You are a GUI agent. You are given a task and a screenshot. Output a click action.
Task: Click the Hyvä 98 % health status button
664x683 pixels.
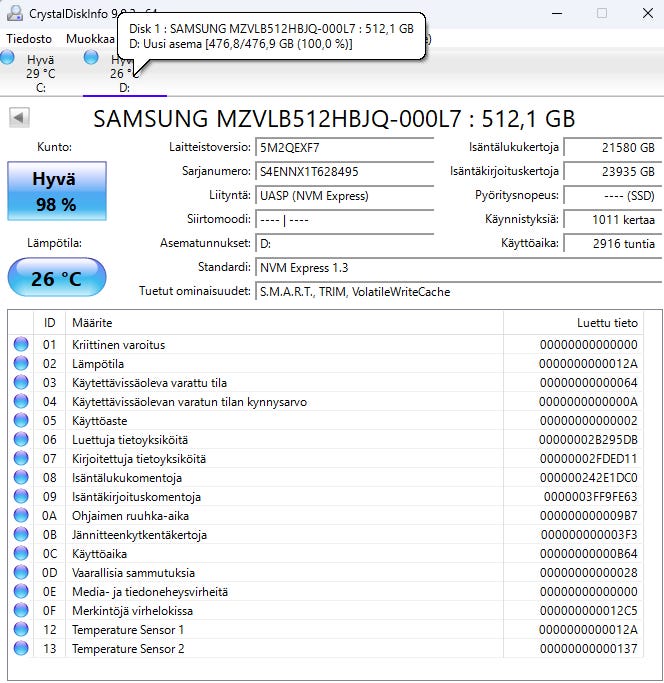[x=57, y=191]
